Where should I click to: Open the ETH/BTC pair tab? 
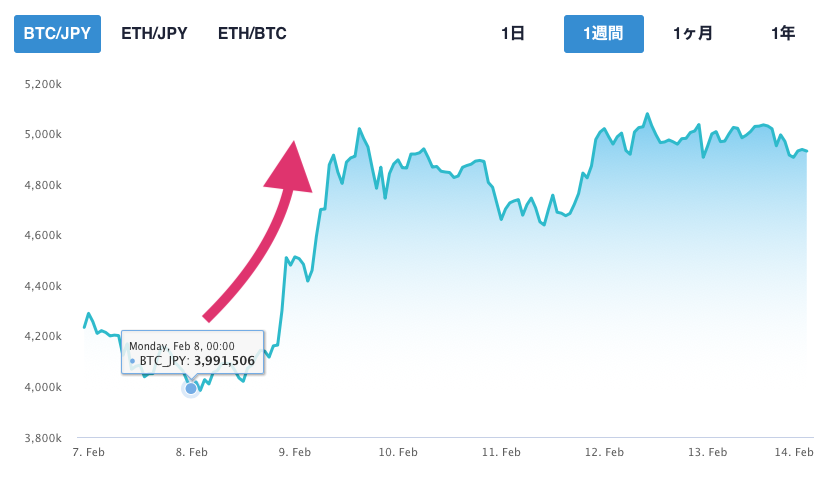tap(252, 34)
